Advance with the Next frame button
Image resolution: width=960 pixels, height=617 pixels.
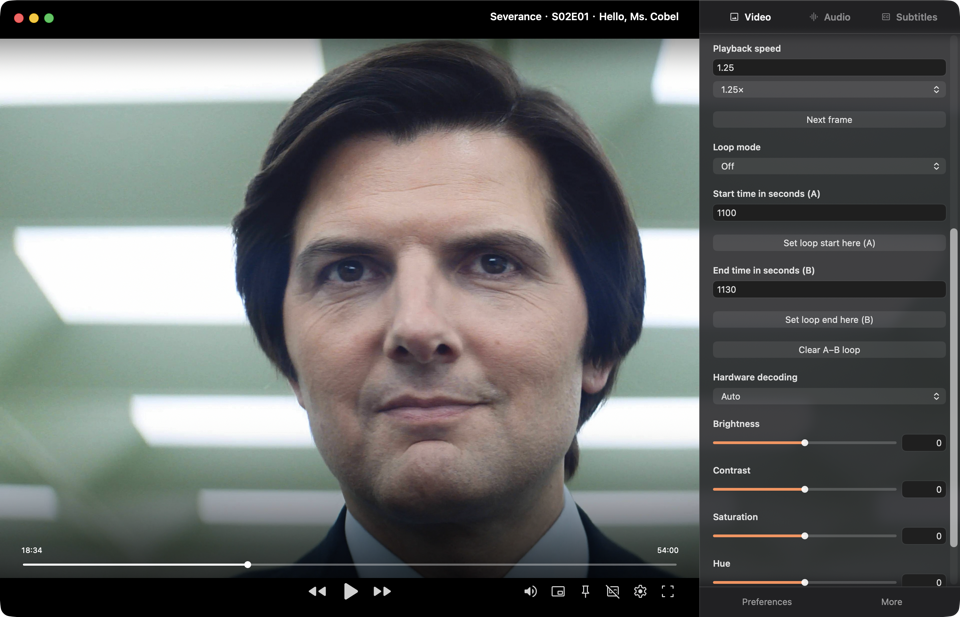(829, 120)
